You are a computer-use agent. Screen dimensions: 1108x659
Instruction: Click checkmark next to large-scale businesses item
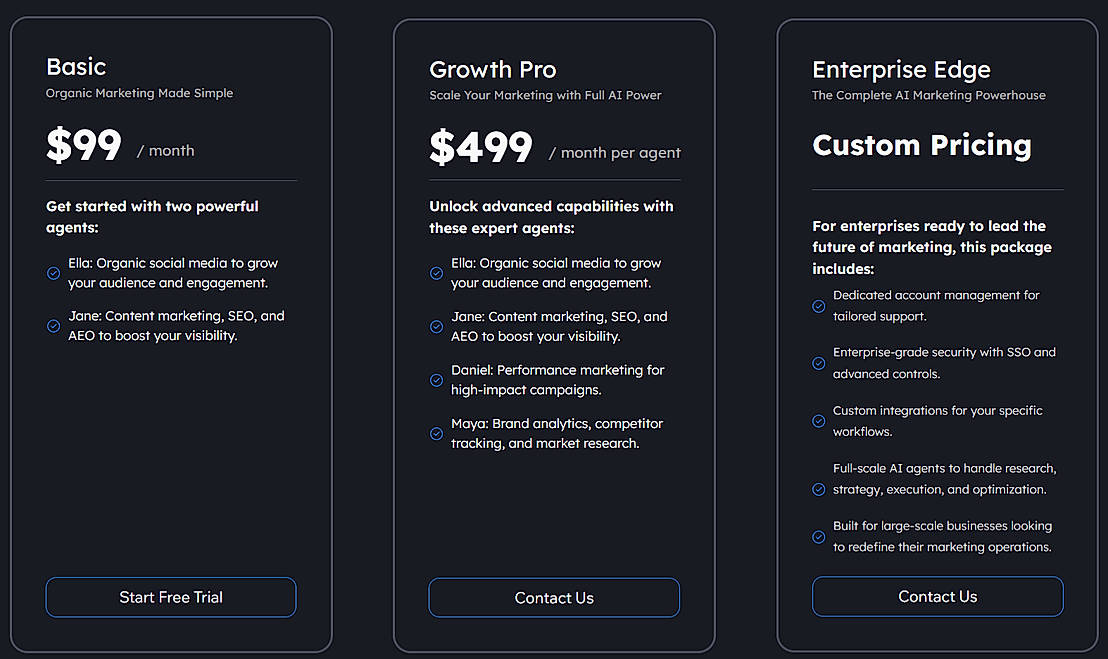point(819,537)
